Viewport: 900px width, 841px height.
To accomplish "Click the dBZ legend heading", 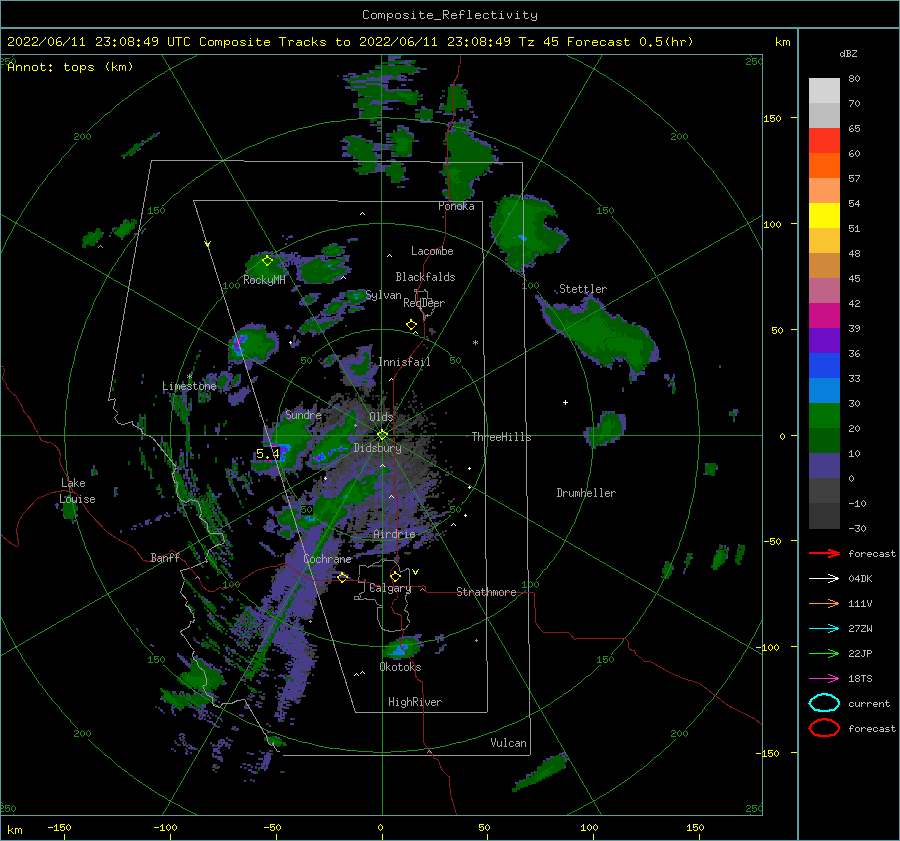I will [x=848, y=53].
